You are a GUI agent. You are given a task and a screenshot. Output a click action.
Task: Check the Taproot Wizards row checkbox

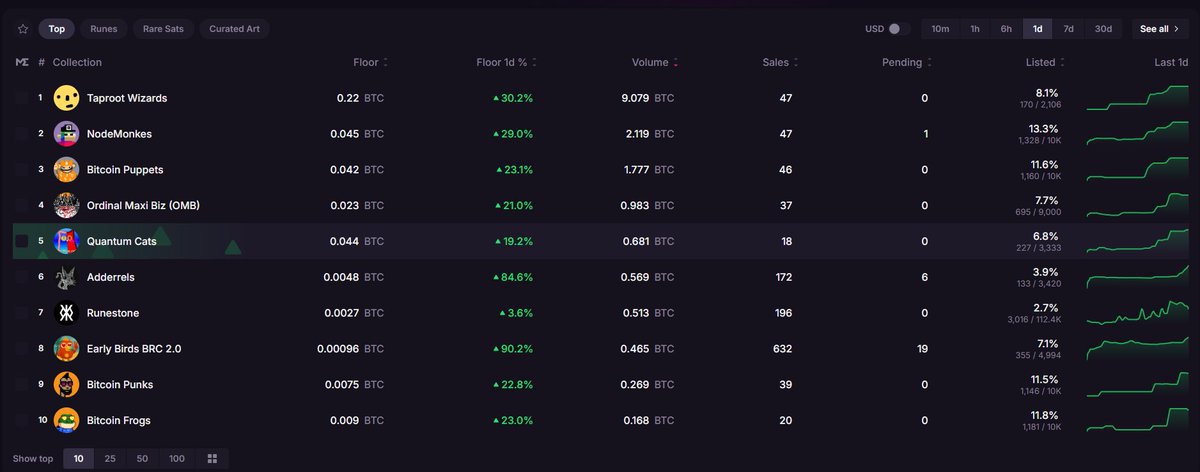[x=22, y=98]
